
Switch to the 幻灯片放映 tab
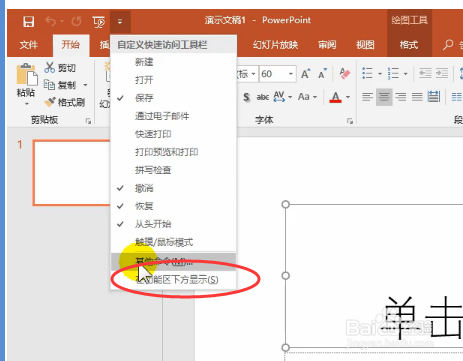(275, 45)
